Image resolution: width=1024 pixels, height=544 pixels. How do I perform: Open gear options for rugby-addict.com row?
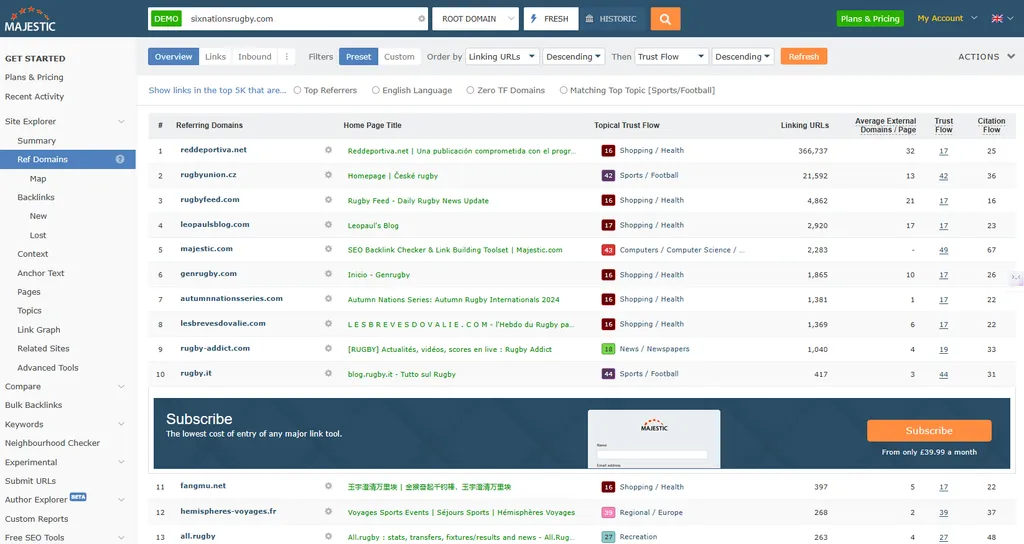point(328,348)
